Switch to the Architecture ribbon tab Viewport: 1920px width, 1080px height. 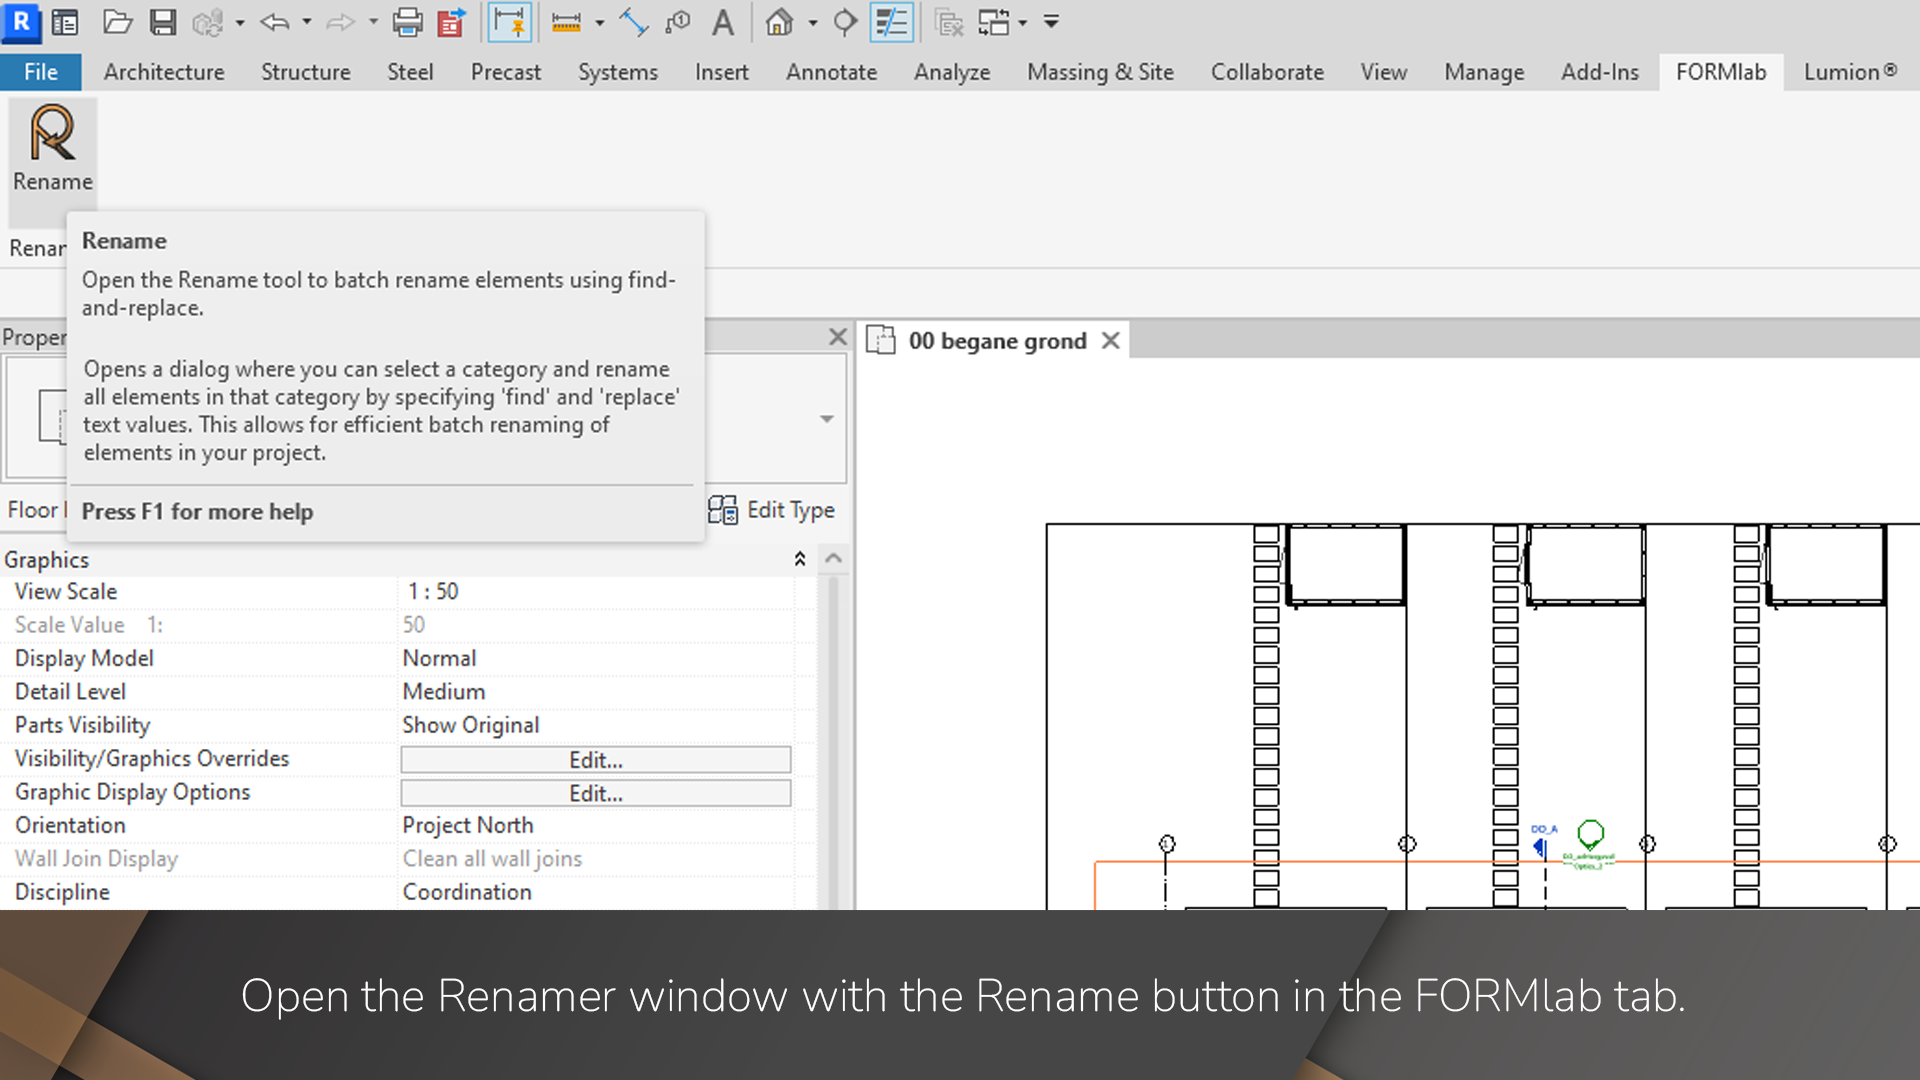click(164, 72)
